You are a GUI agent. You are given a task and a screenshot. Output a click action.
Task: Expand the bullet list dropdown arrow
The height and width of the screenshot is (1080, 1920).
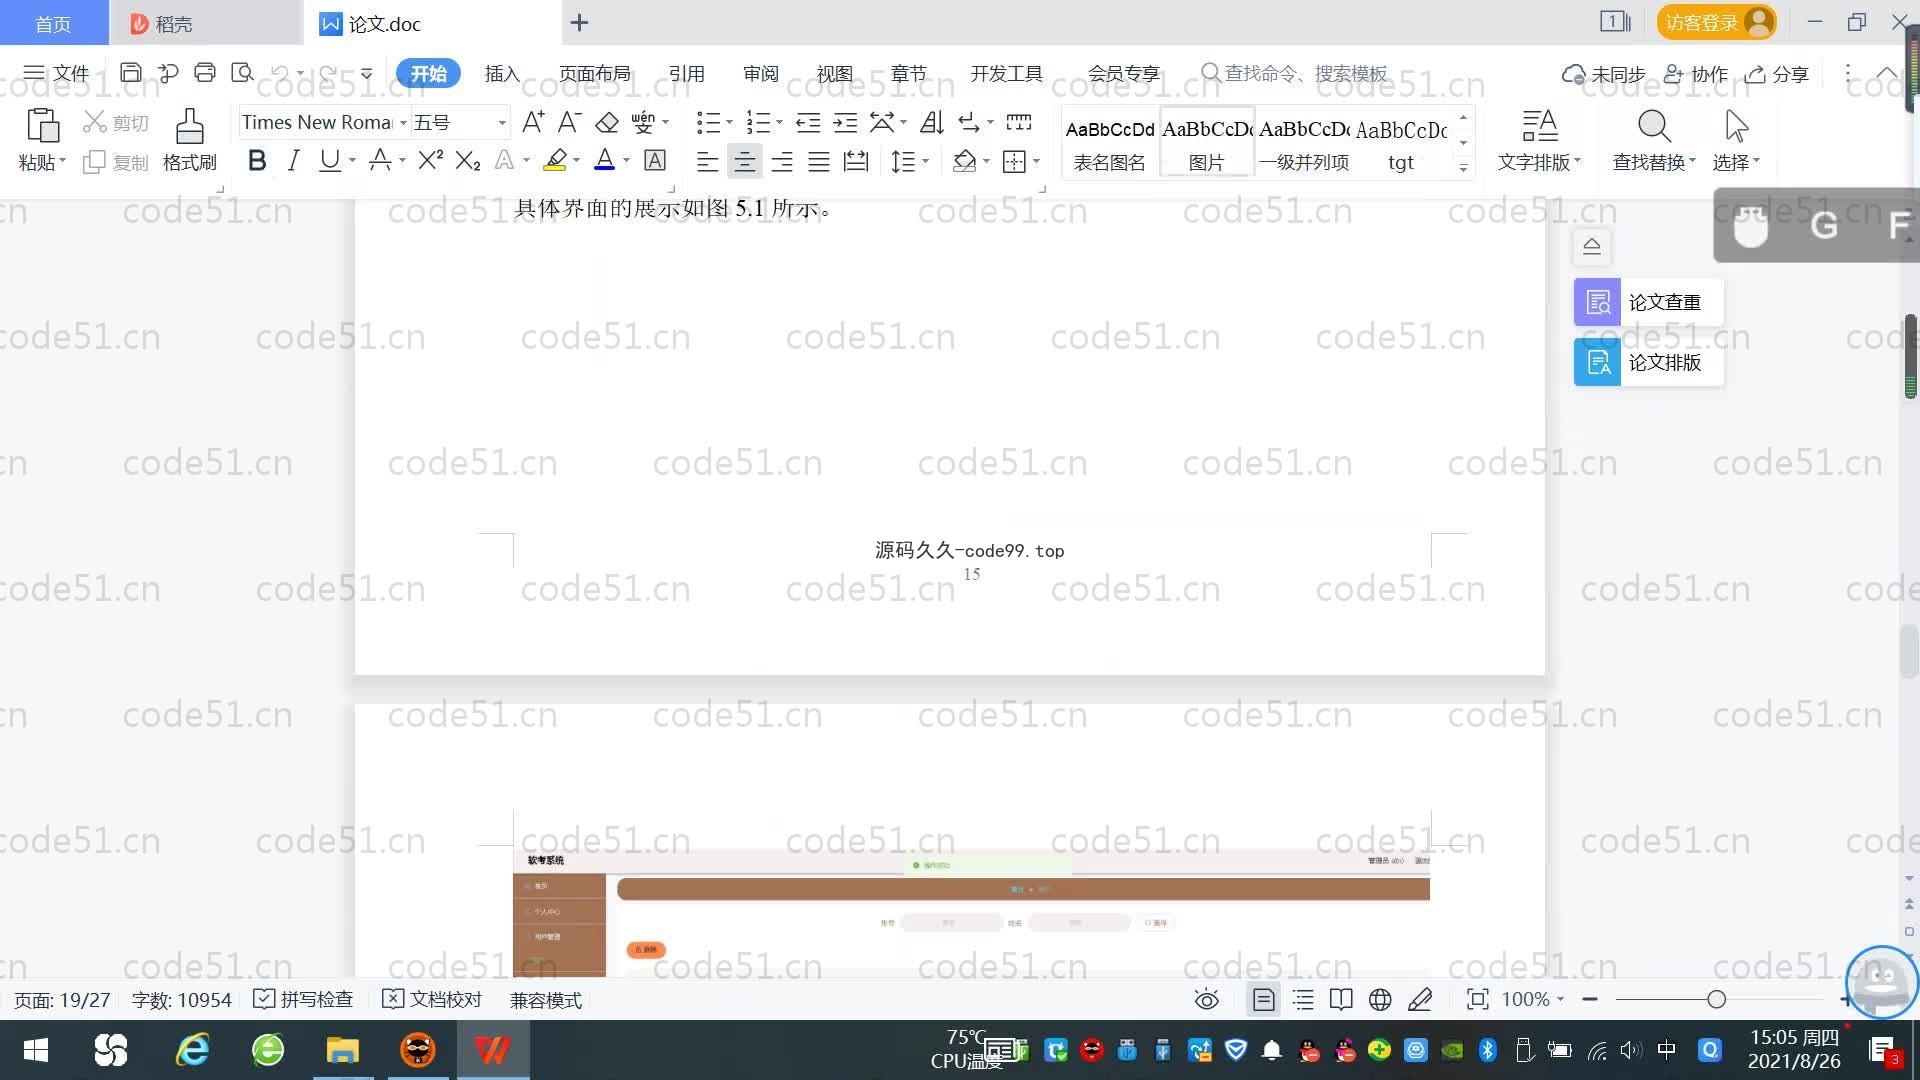[x=729, y=122]
